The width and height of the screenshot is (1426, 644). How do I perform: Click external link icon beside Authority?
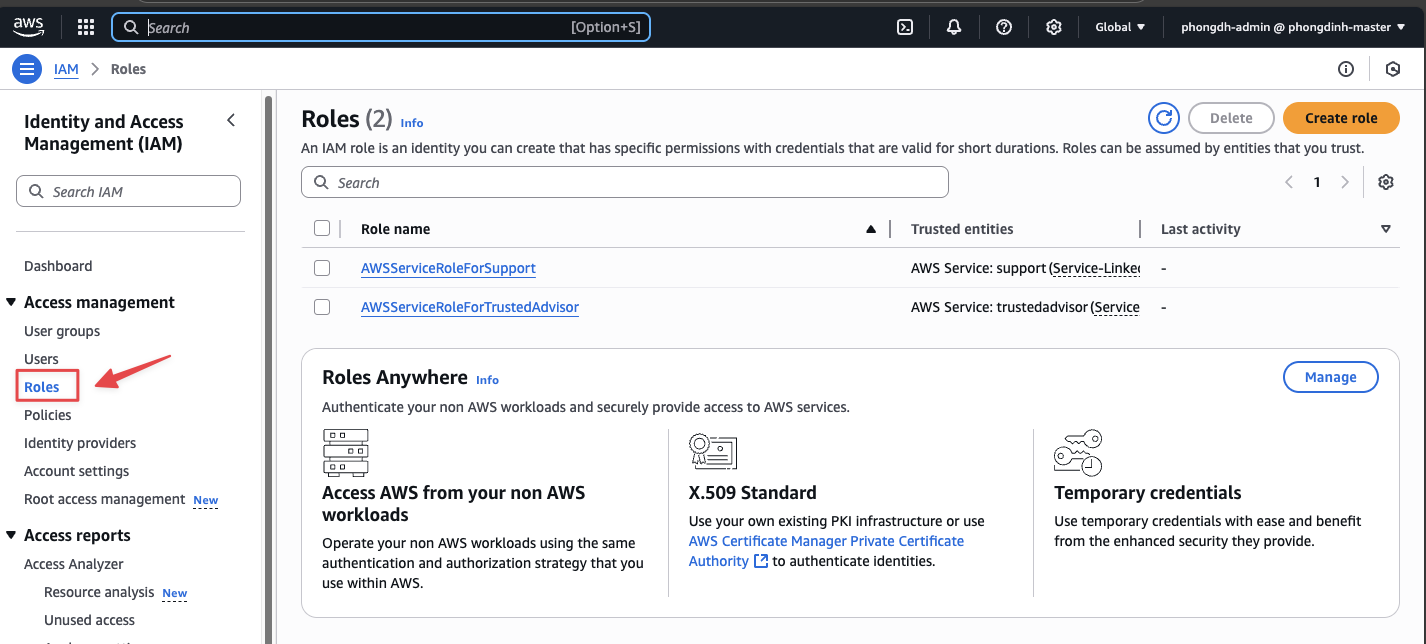click(x=761, y=561)
